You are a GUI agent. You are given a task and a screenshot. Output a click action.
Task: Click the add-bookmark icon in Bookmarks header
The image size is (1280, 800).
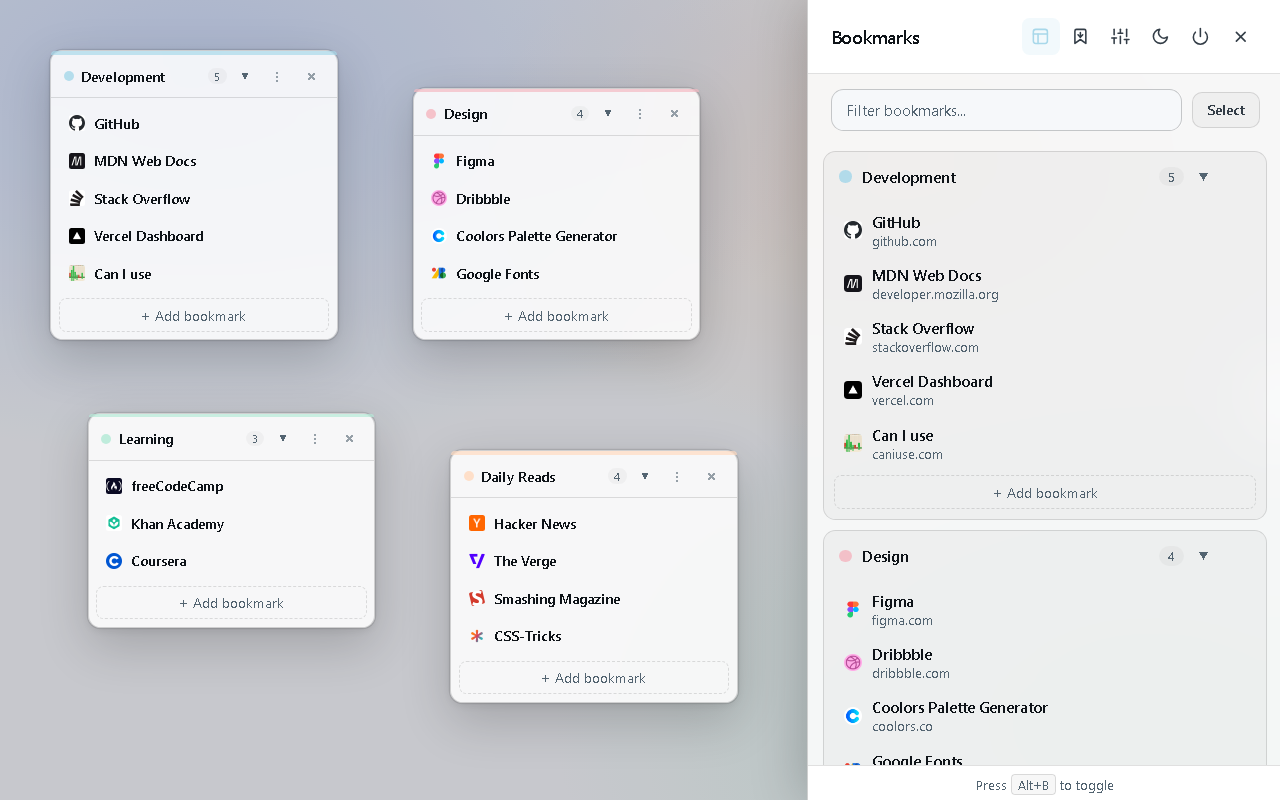[1080, 37]
